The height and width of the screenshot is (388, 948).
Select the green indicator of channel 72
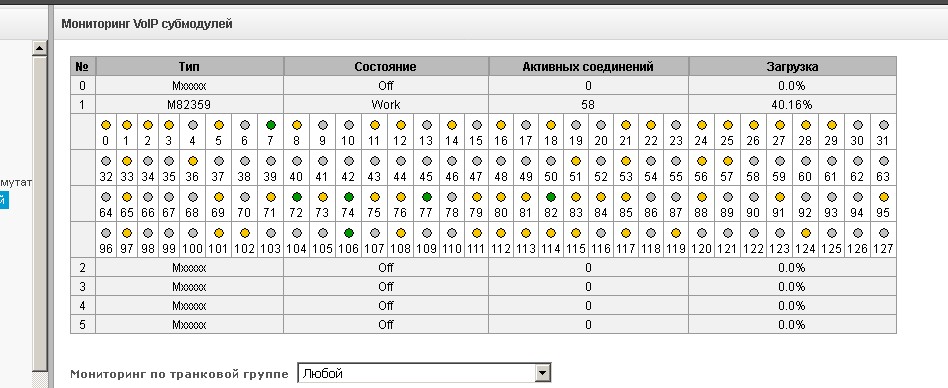click(296, 197)
